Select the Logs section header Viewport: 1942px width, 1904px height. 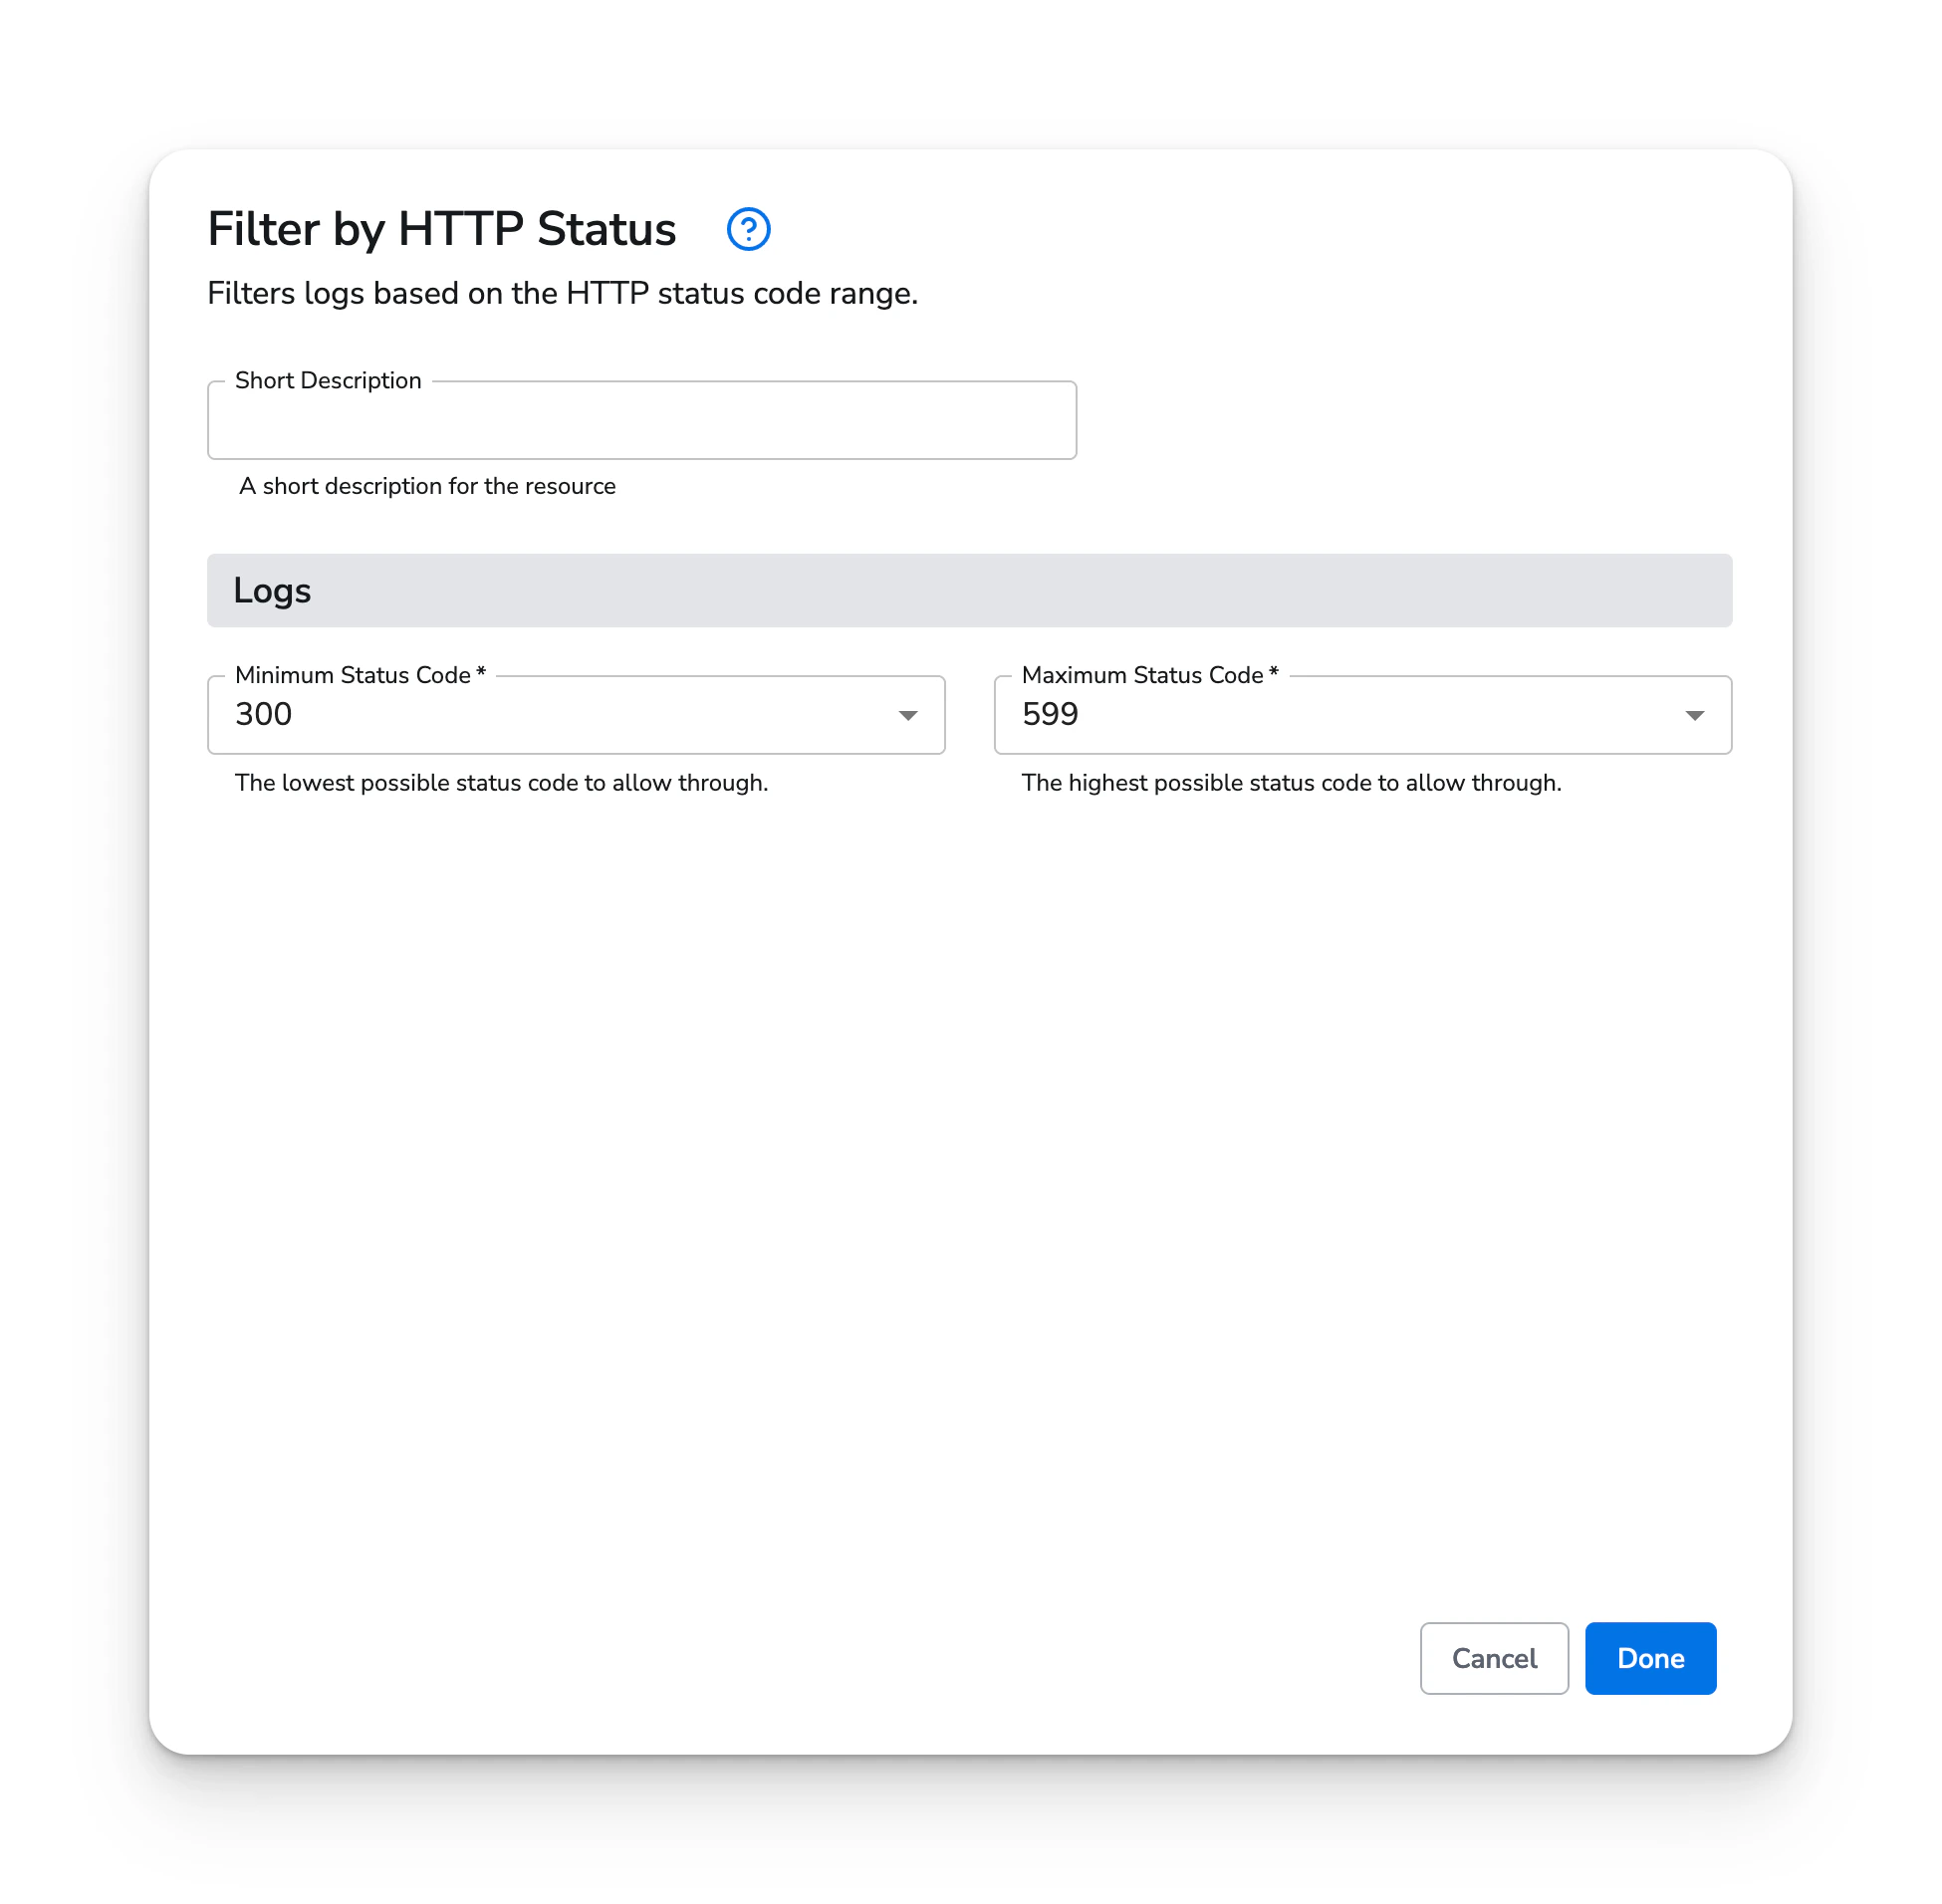point(272,590)
